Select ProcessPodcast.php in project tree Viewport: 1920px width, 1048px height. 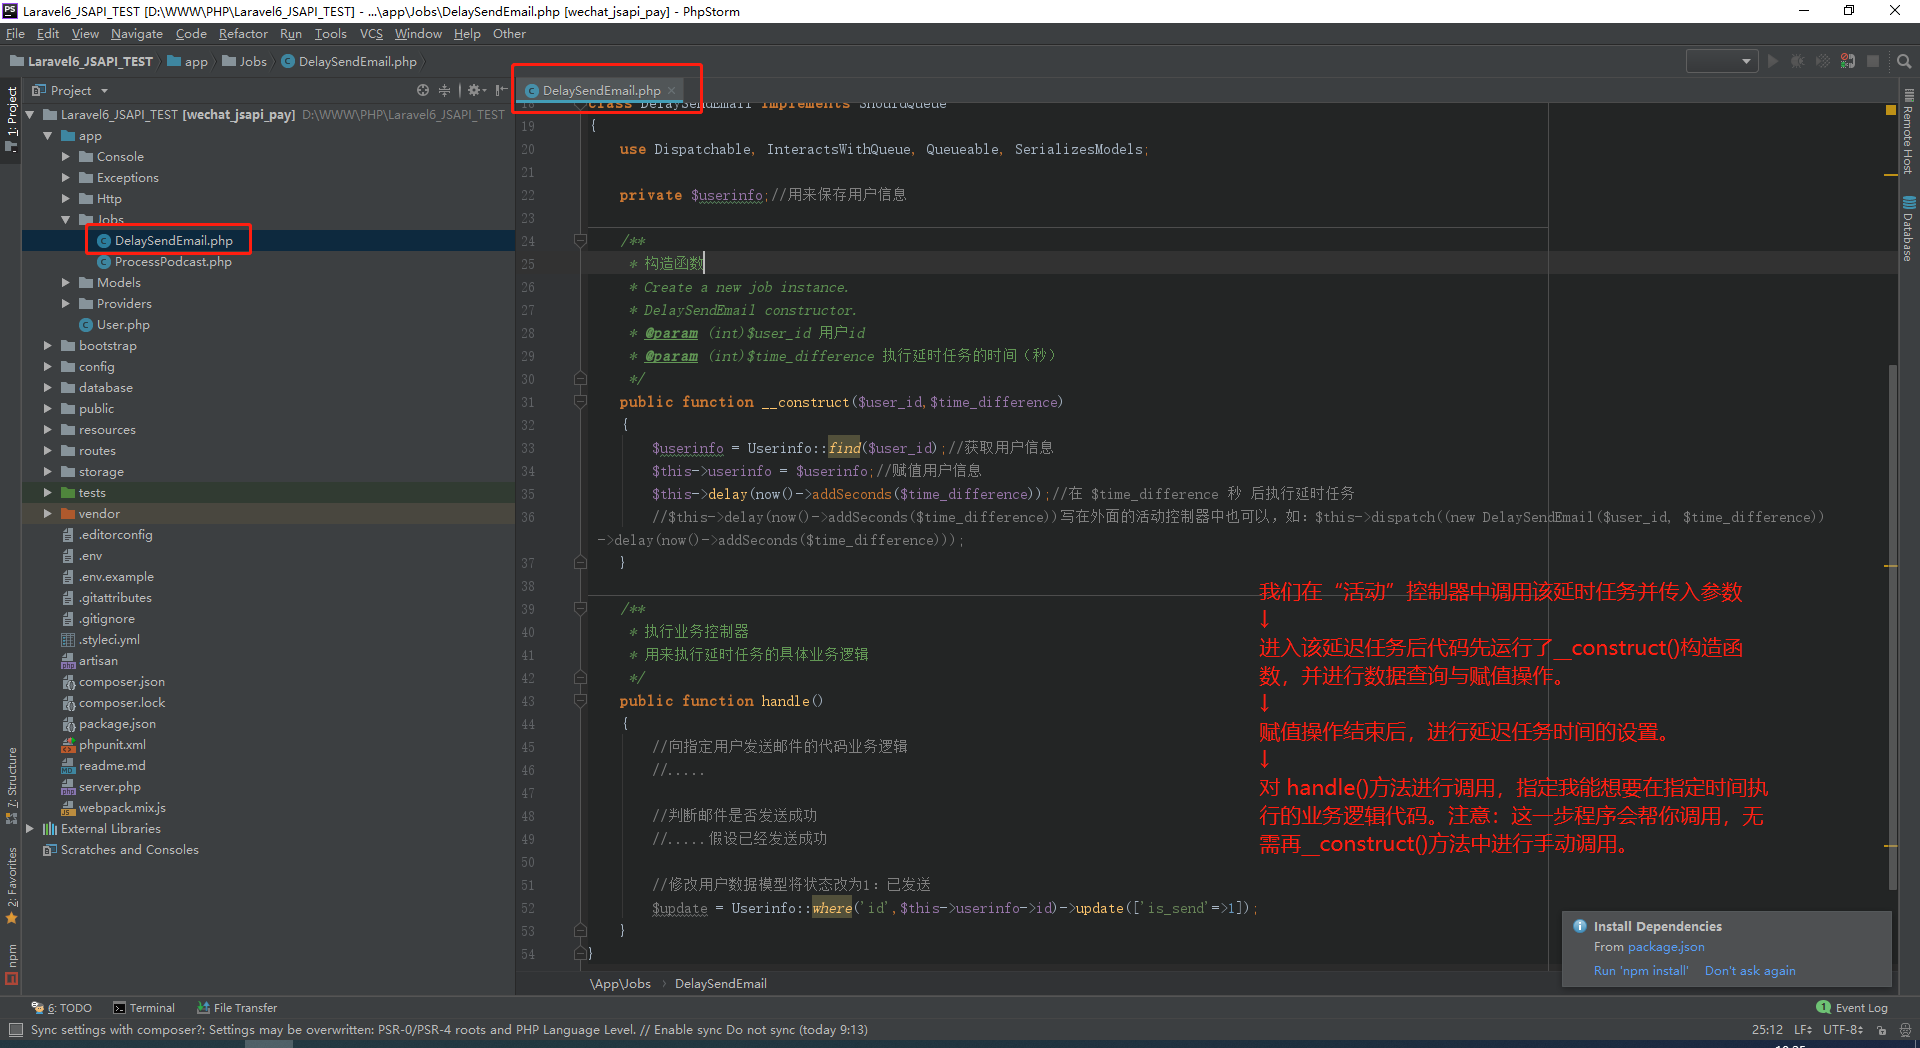pos(173,262)
